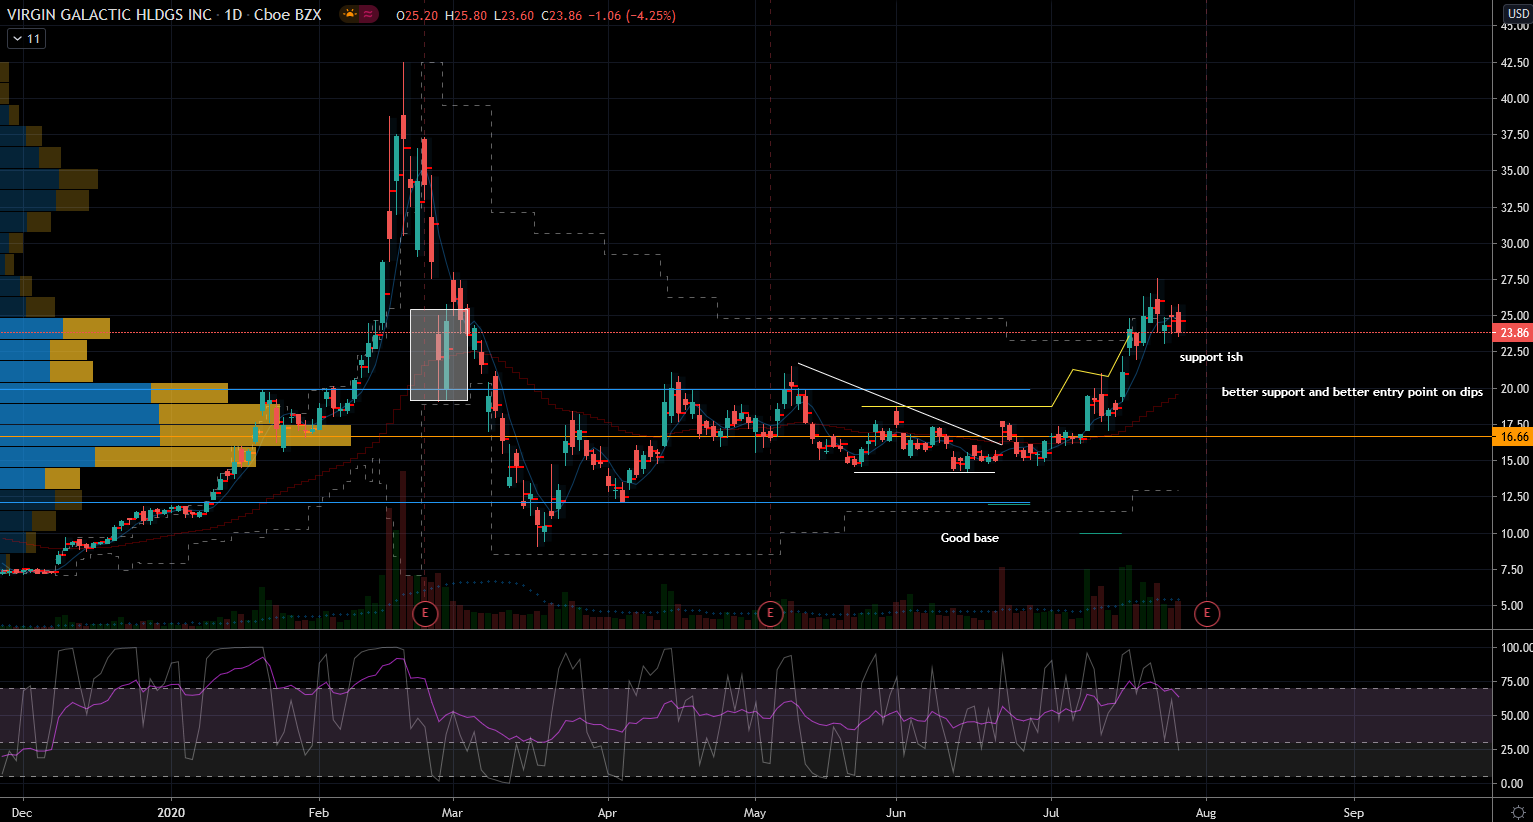Click the Jul label on the time axis
The image size is (1533, 822).
[x=1051, y=813]
